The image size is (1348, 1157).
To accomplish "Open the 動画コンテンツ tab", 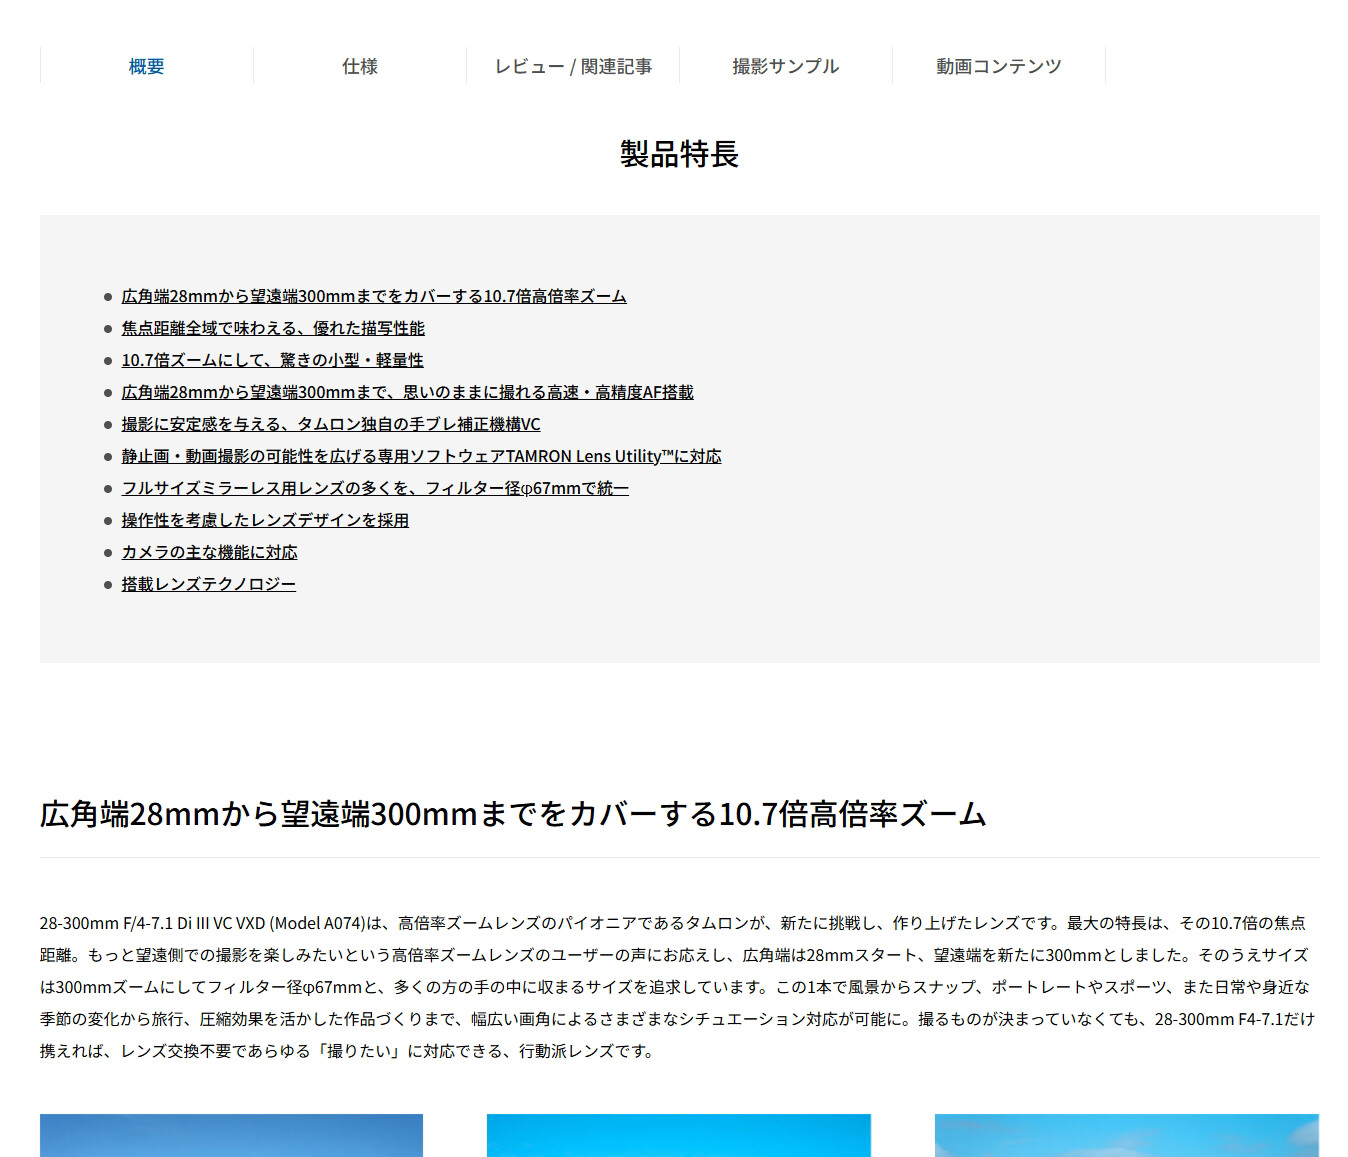I will coord(999,66).
